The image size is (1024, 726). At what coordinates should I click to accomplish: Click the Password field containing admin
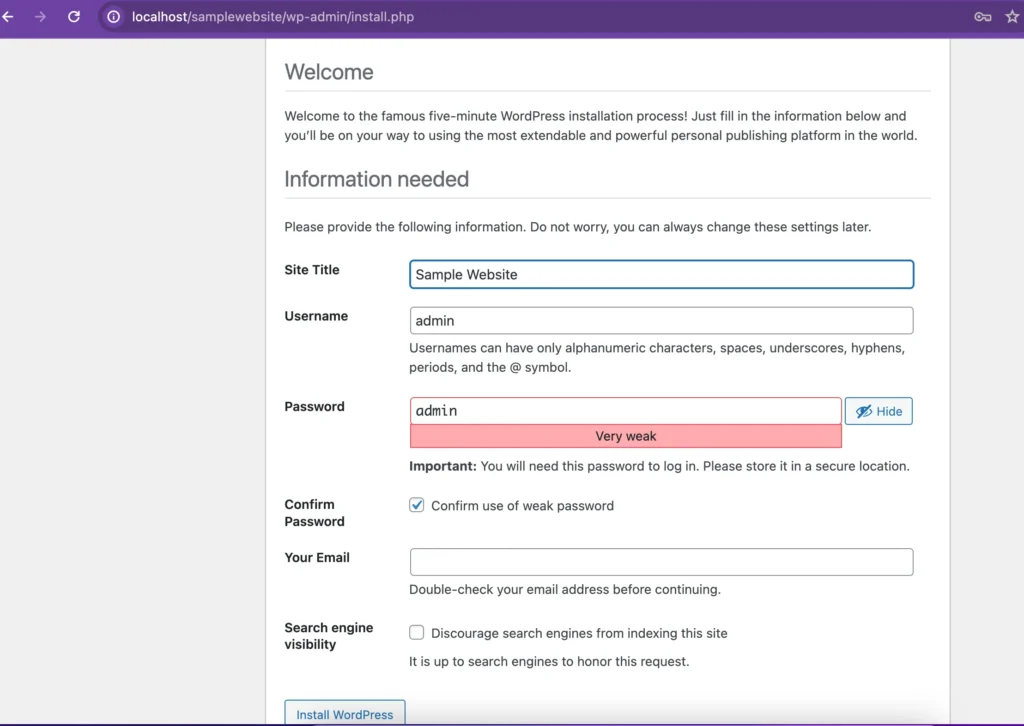click(x=626, y=411)
